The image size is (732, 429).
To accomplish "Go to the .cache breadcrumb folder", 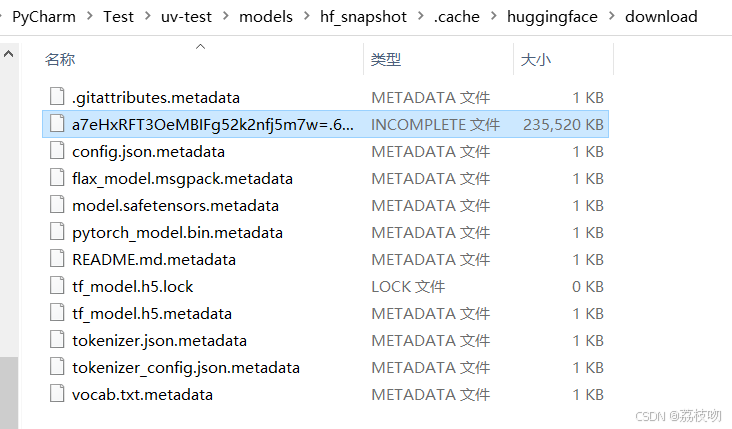I will coord(457,17).
